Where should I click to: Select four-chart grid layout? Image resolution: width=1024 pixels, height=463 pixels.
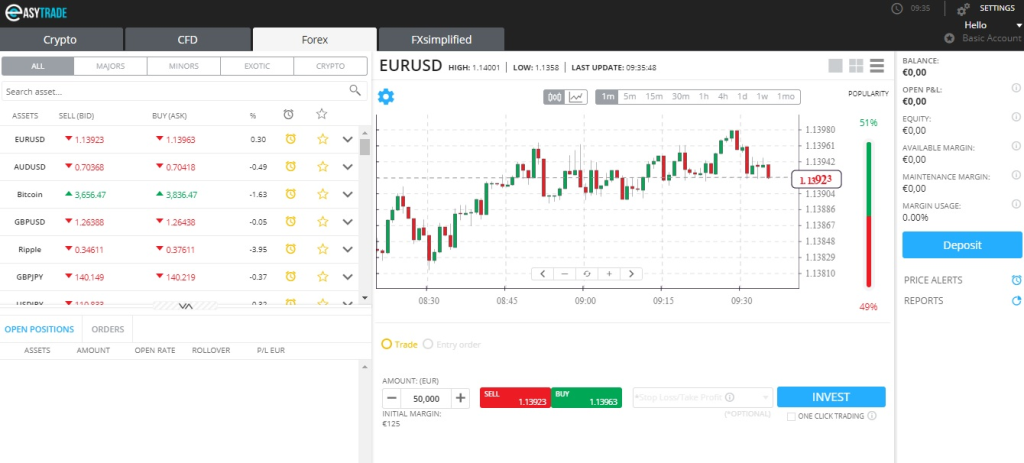pos(856,66)
